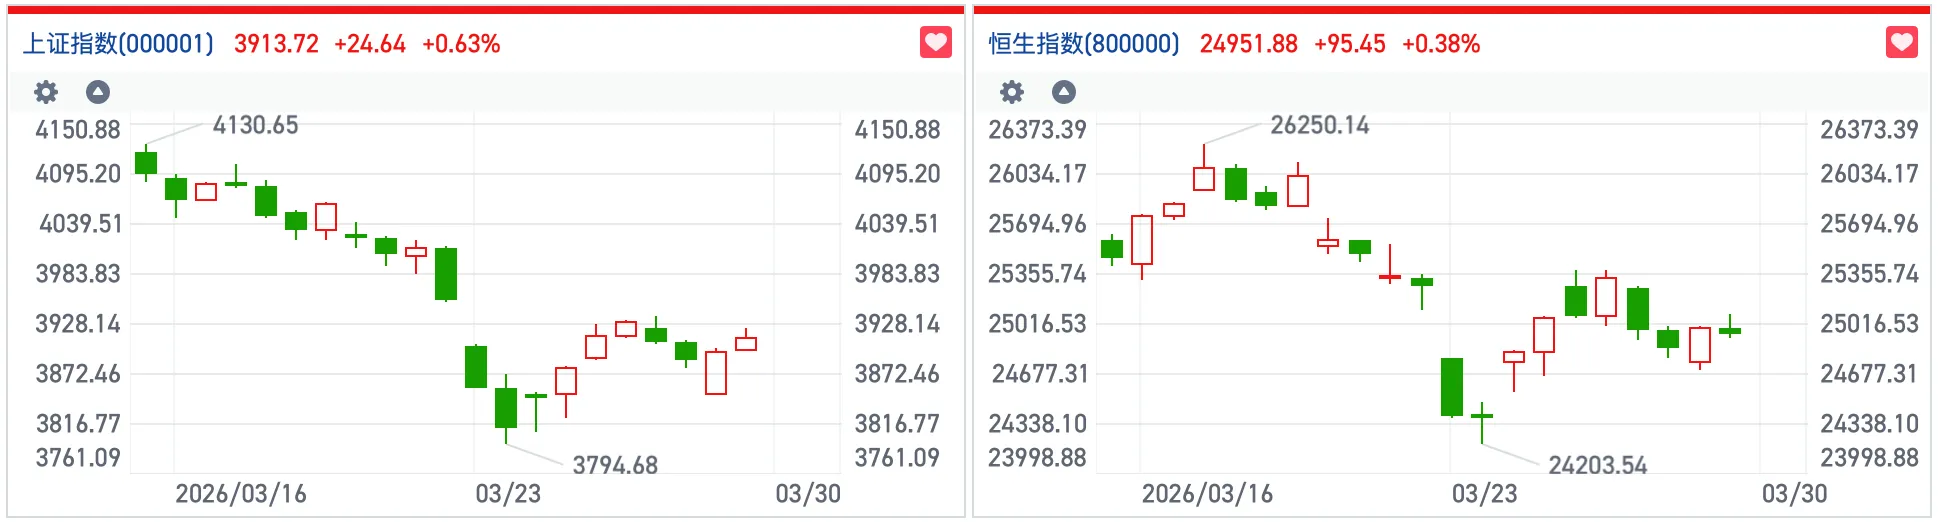Select the 4130.65 high price label
The height and width of the screenshot is (522, 1938).
(255, 125)
